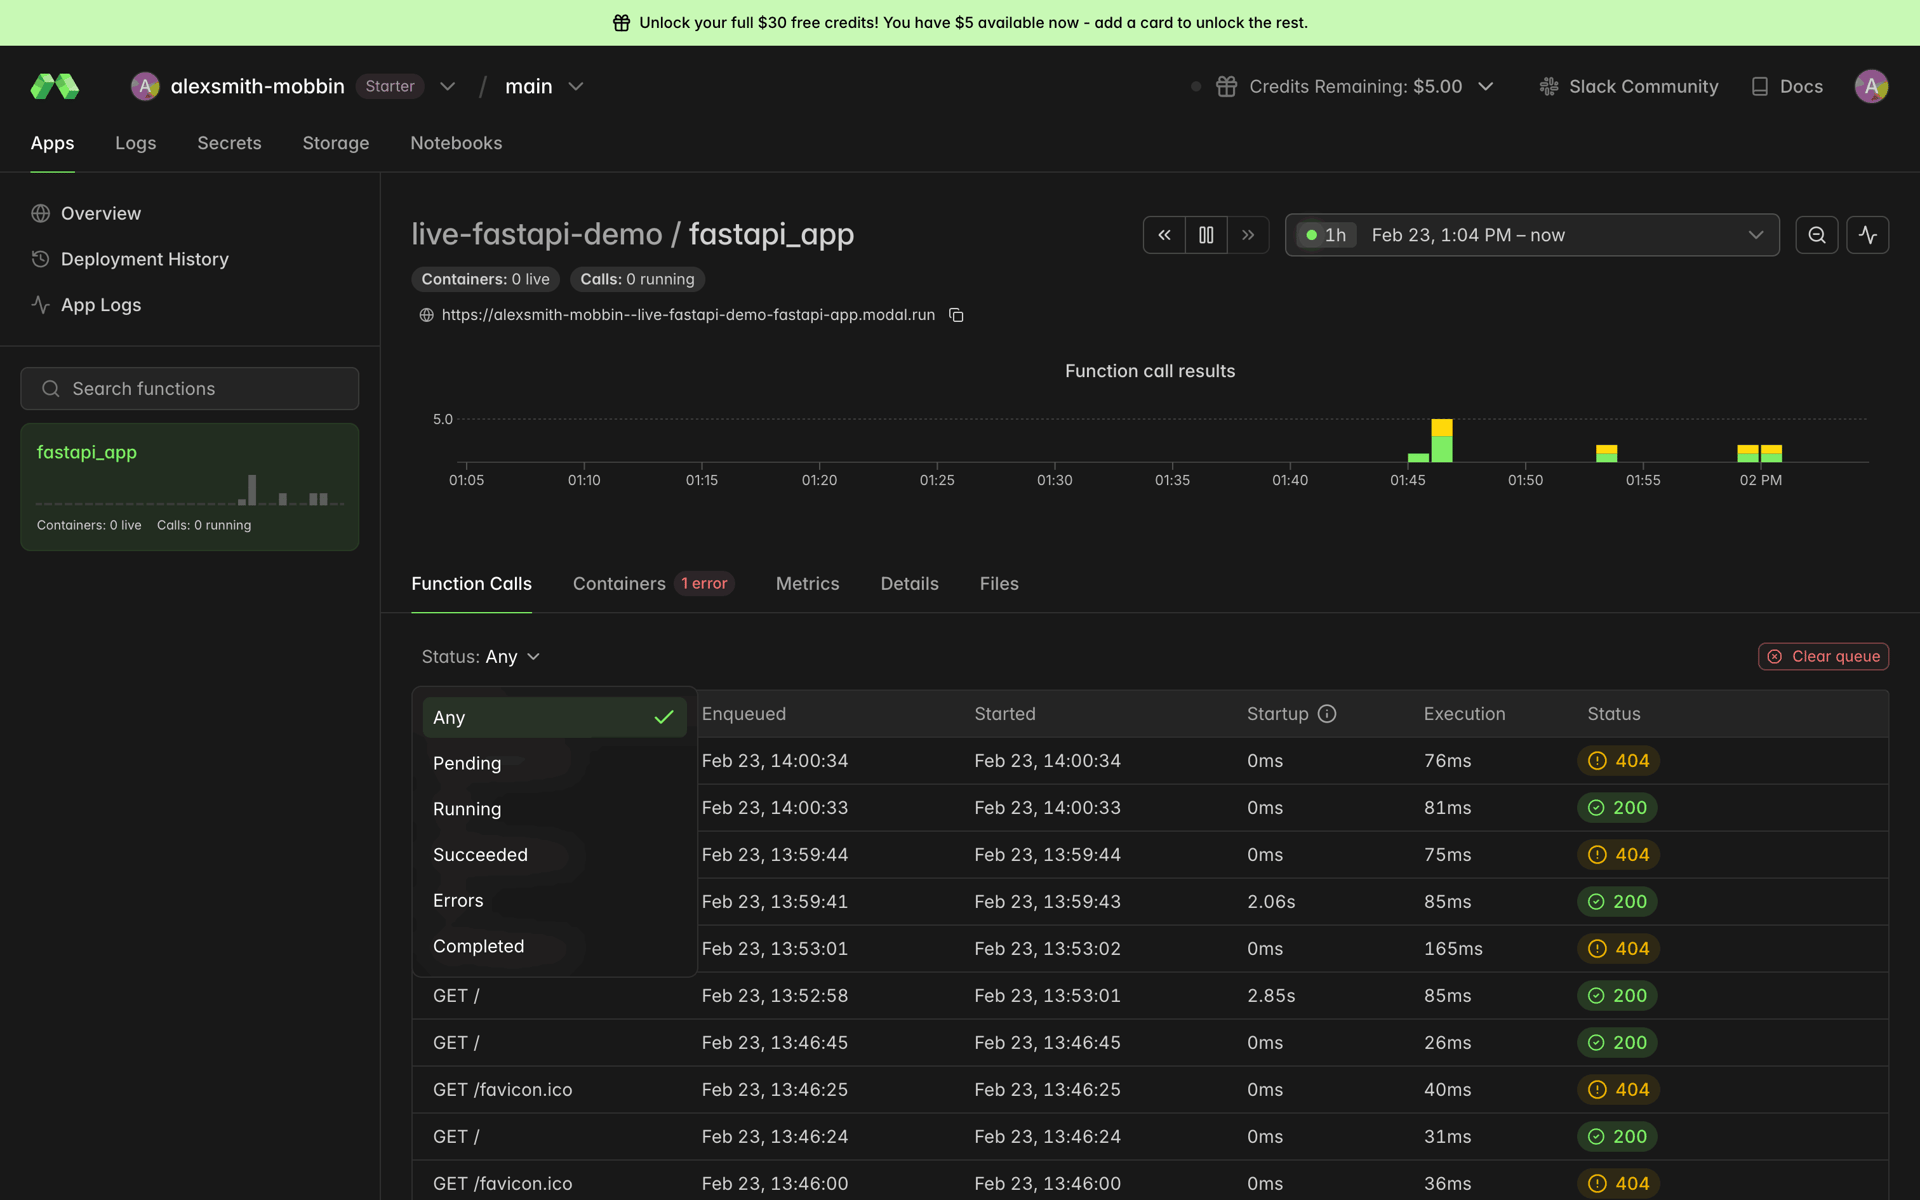The height and width of the screenshot is (1200, 1920).
Task: Open the Secrets tab
Action: click(x=229, y=143)
